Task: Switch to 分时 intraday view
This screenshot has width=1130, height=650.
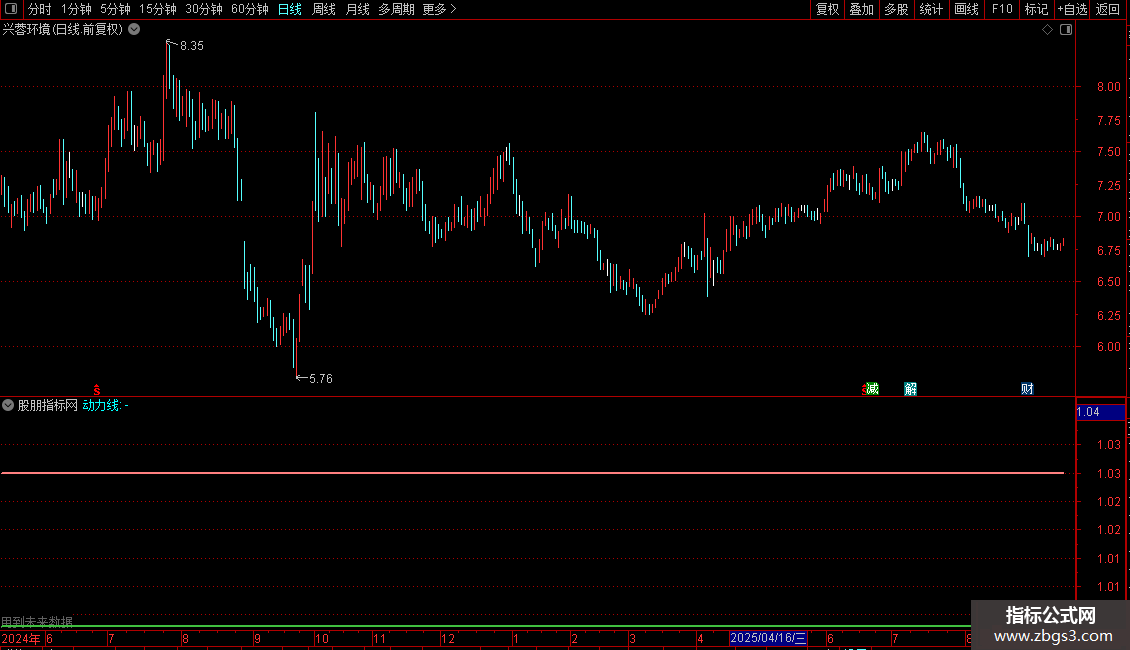Action: [x=40, y=9]
